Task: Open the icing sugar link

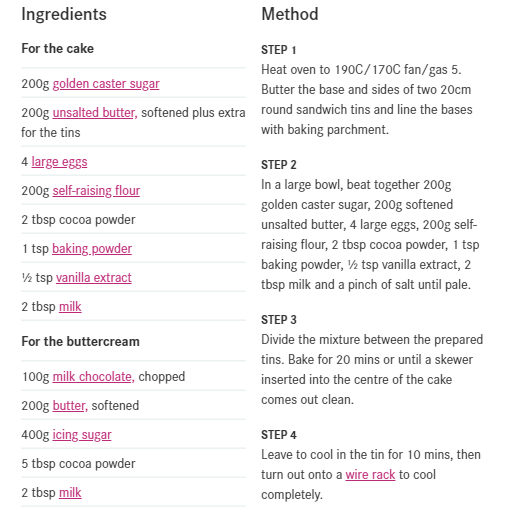Action: click(x=82, y=435)
